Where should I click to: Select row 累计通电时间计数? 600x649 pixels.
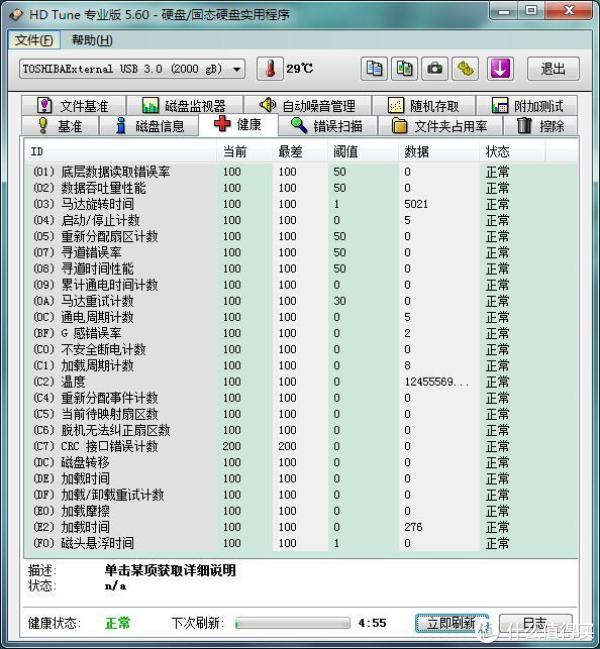pos(301,285)
